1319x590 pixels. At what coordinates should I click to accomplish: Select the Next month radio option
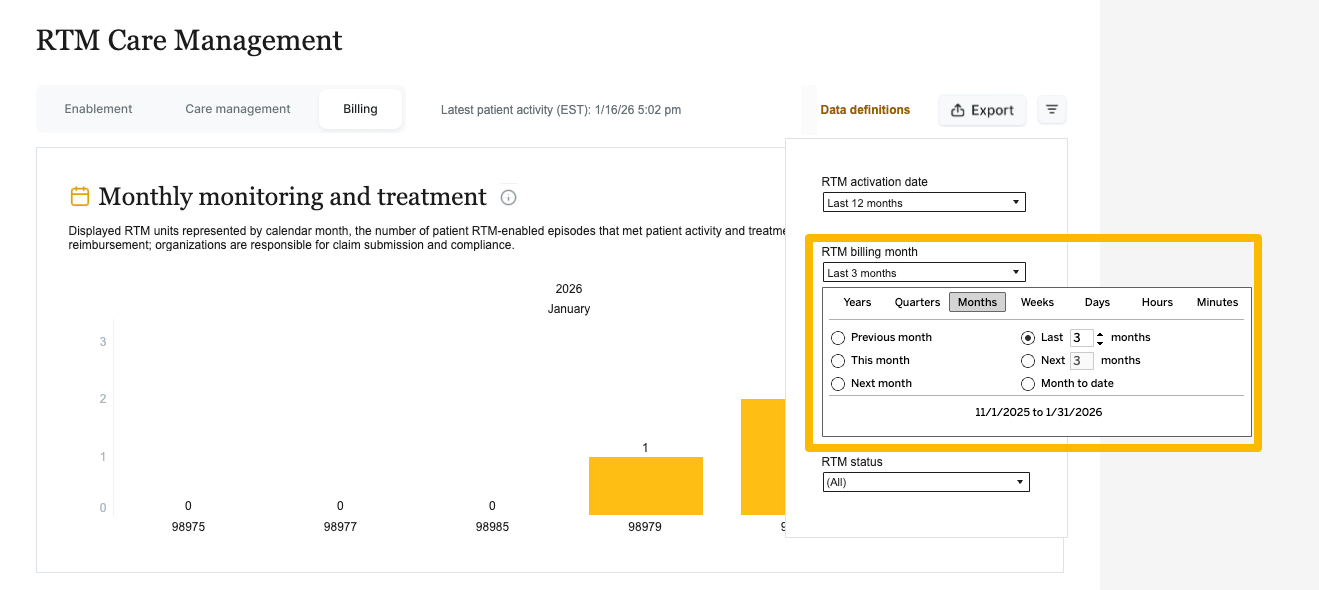838,384
